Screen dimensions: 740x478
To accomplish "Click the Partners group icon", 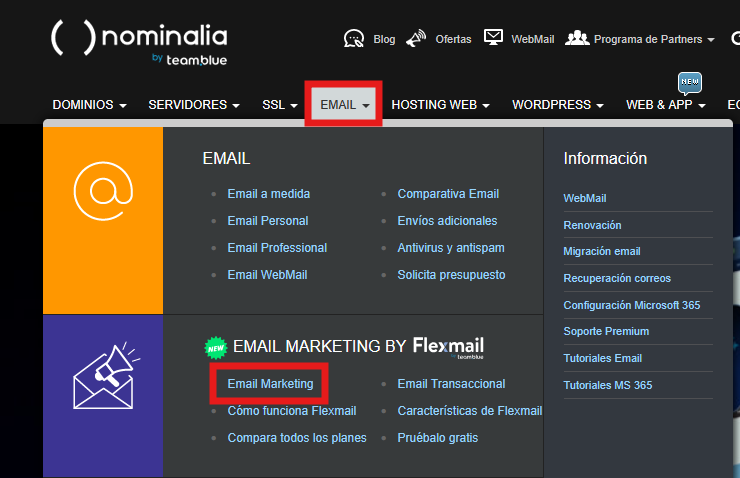I will coord(577,38).
